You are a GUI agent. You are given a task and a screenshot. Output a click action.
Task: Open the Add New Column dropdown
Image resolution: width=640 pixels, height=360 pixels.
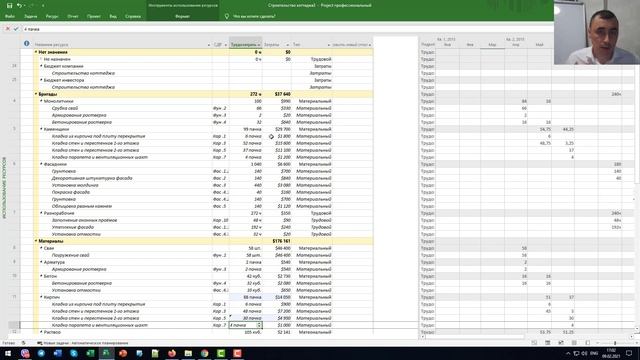(370, 44)
